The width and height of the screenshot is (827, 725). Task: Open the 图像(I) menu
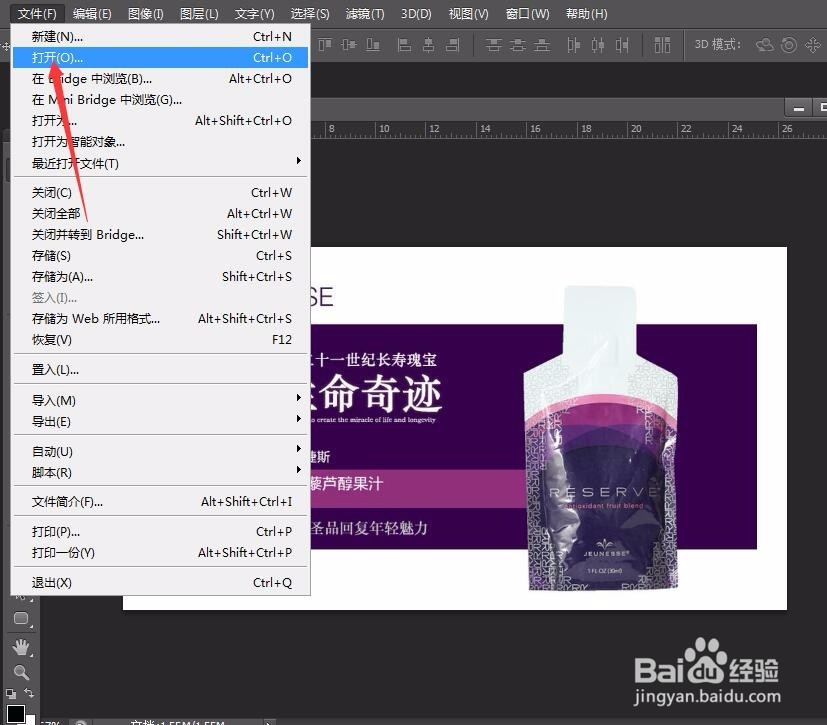(x=146, y=14)
